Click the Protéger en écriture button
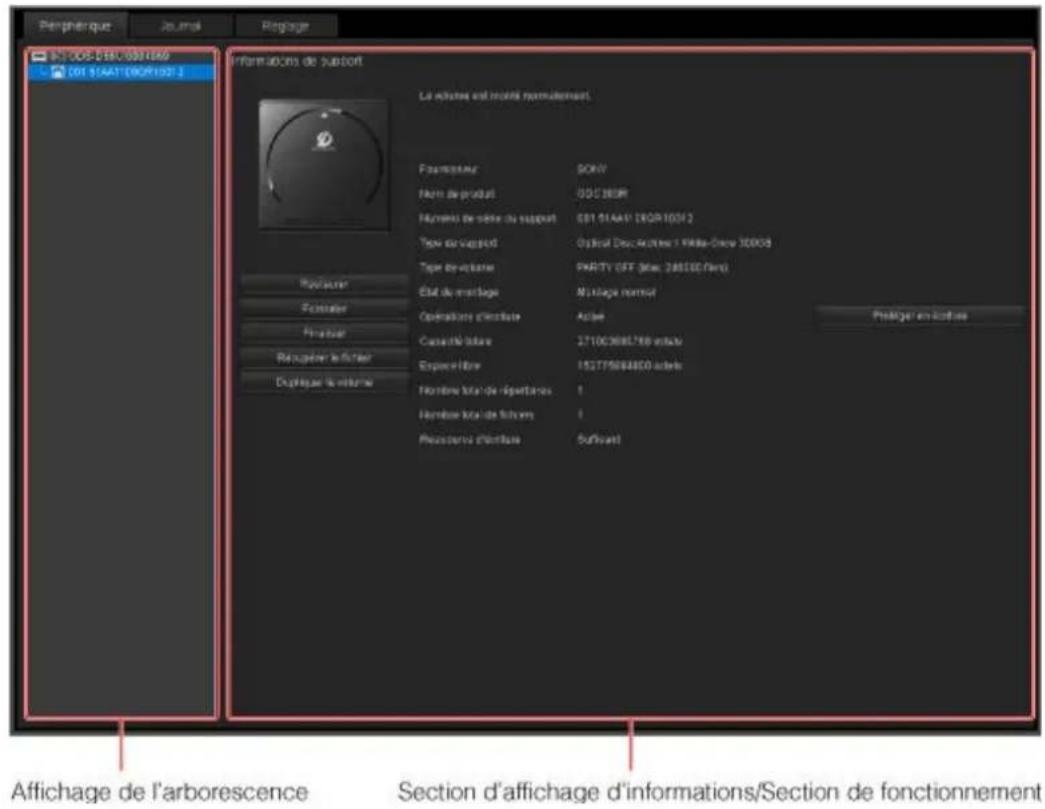 (920, 316)
